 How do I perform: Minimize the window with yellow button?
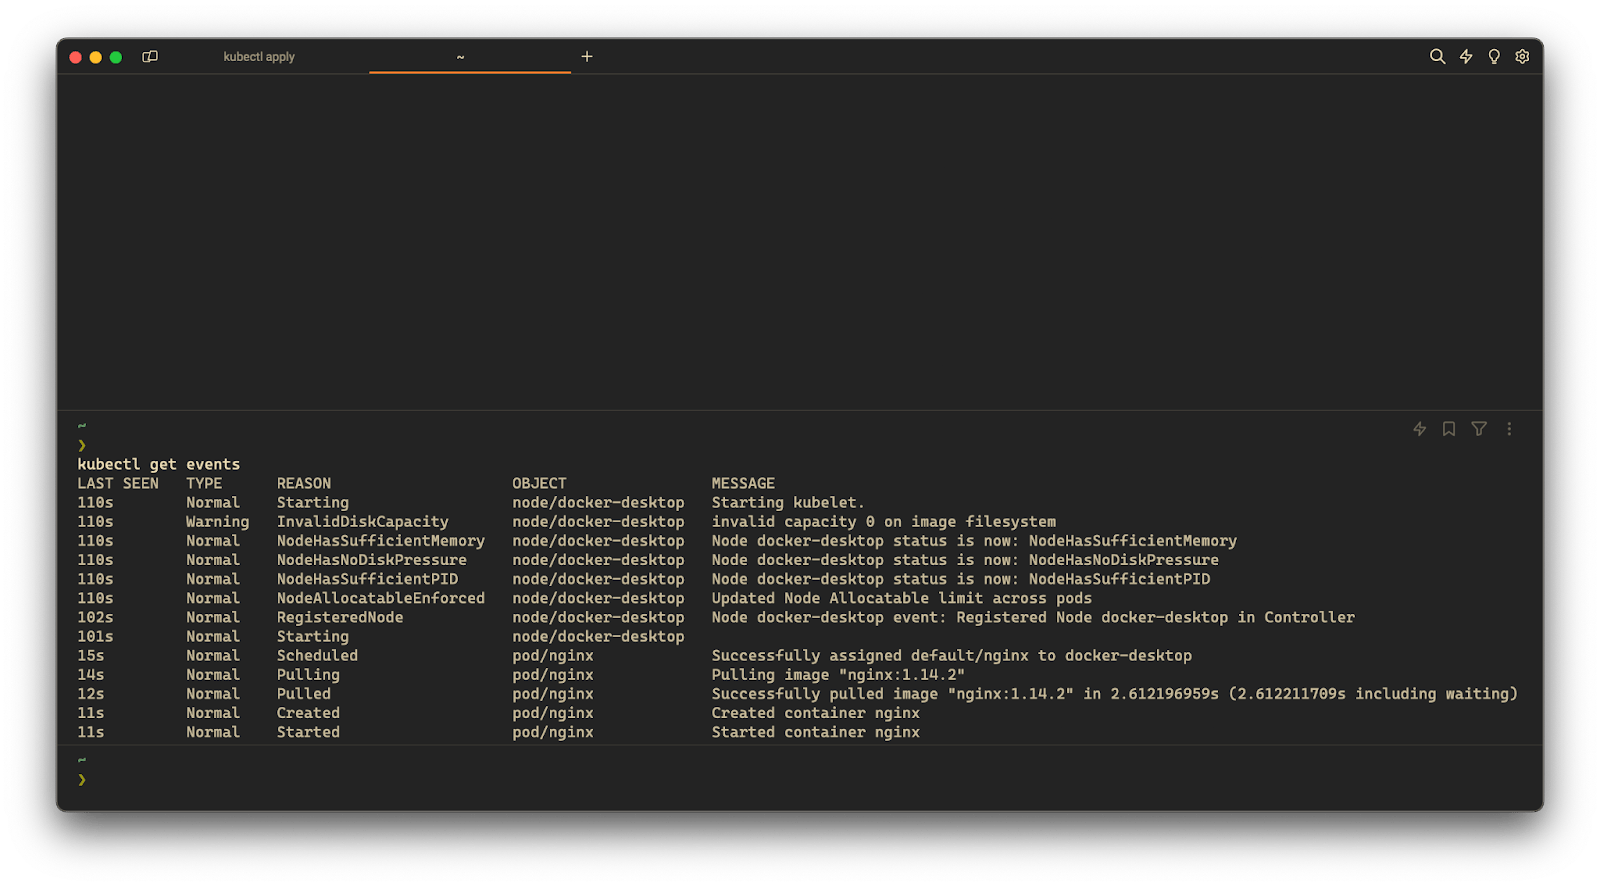coord(96,57)
